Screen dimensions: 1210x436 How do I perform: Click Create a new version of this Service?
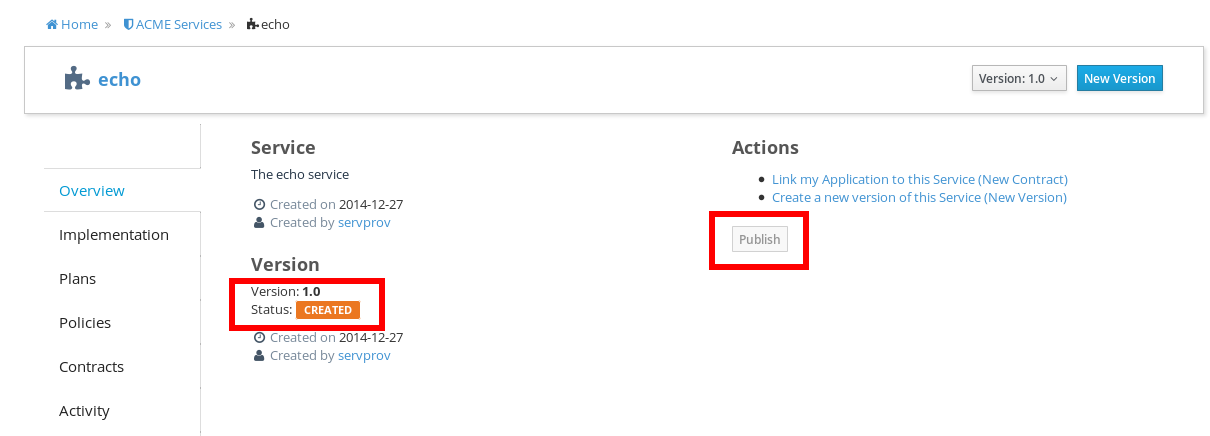pyautogui.click(x=919, y=197)
